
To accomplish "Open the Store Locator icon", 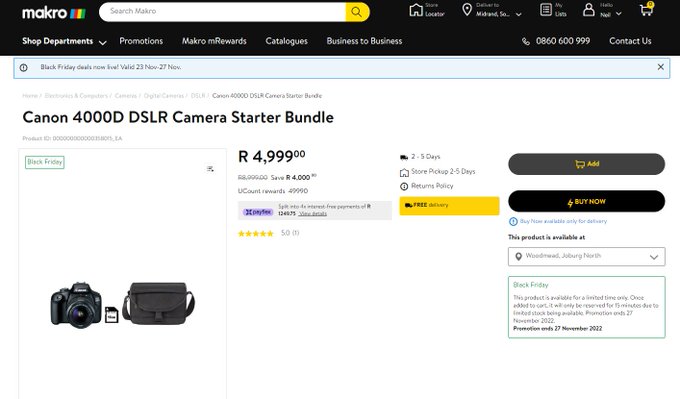I will tap(416, 10).
